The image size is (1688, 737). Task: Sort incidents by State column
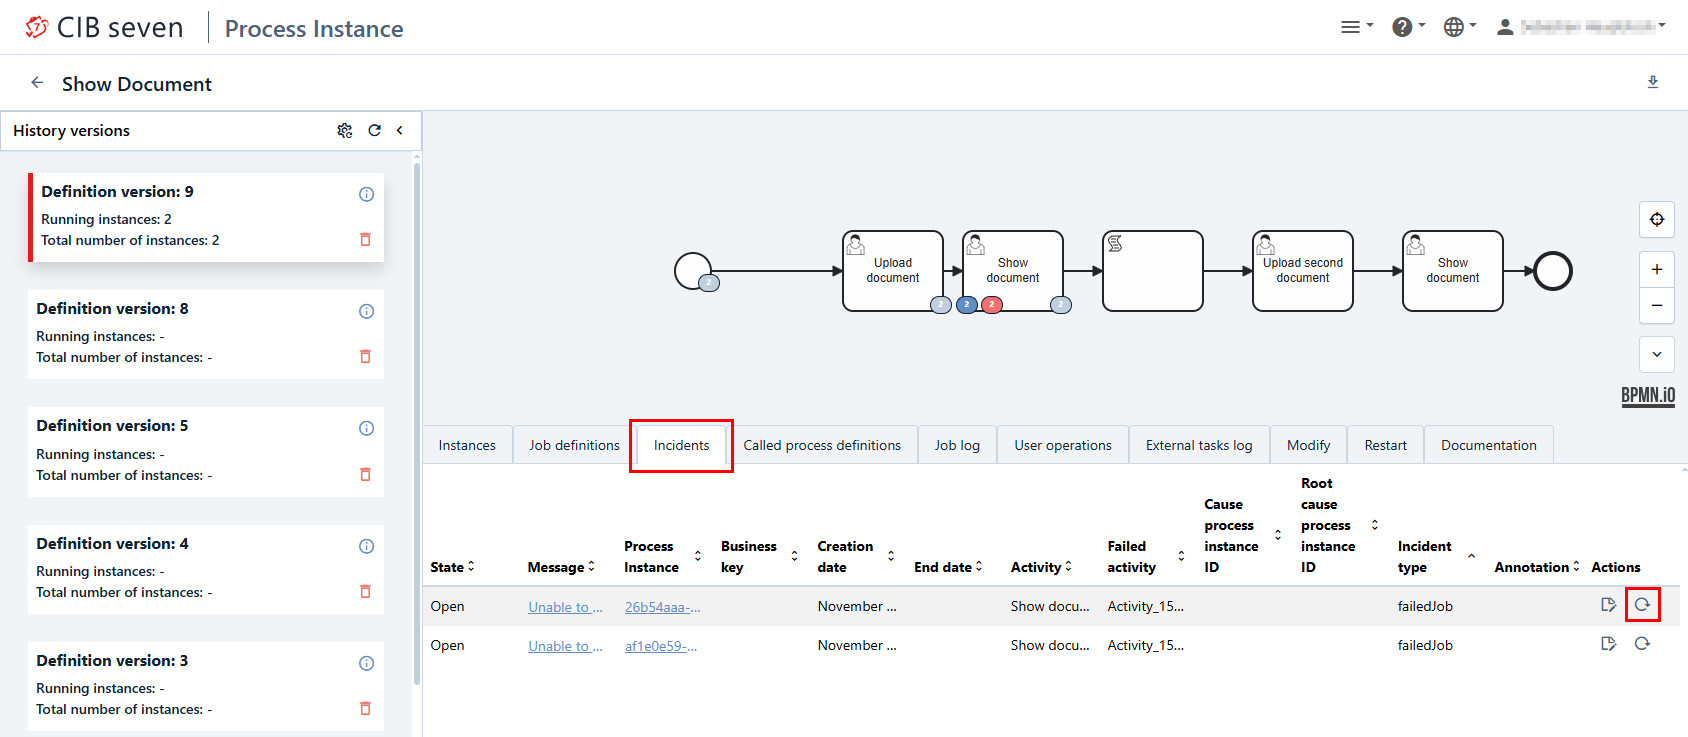tap(452, 567)
